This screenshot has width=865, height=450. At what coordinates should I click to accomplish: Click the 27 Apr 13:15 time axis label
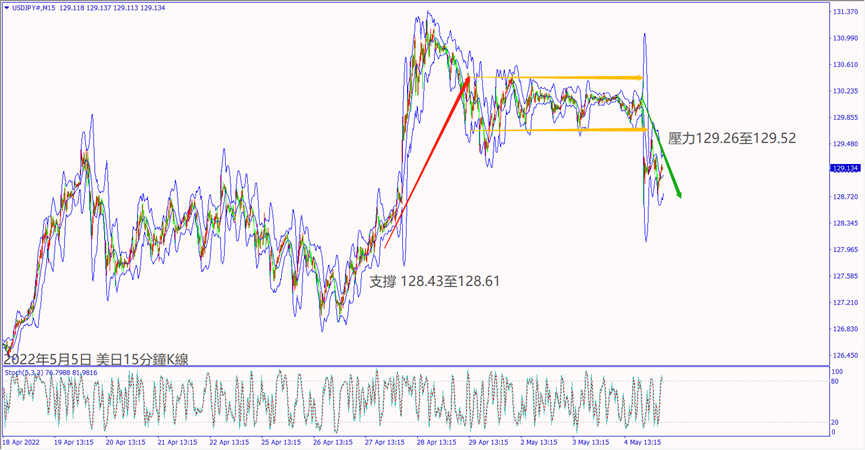click(x=386, y=441)
